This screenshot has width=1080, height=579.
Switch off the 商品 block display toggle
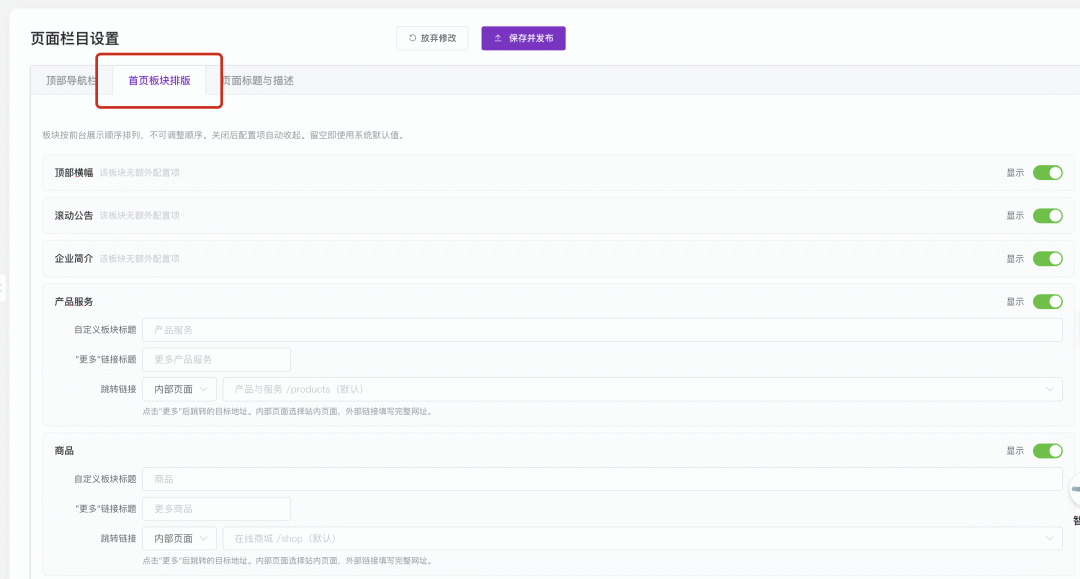coord(1047,451)
